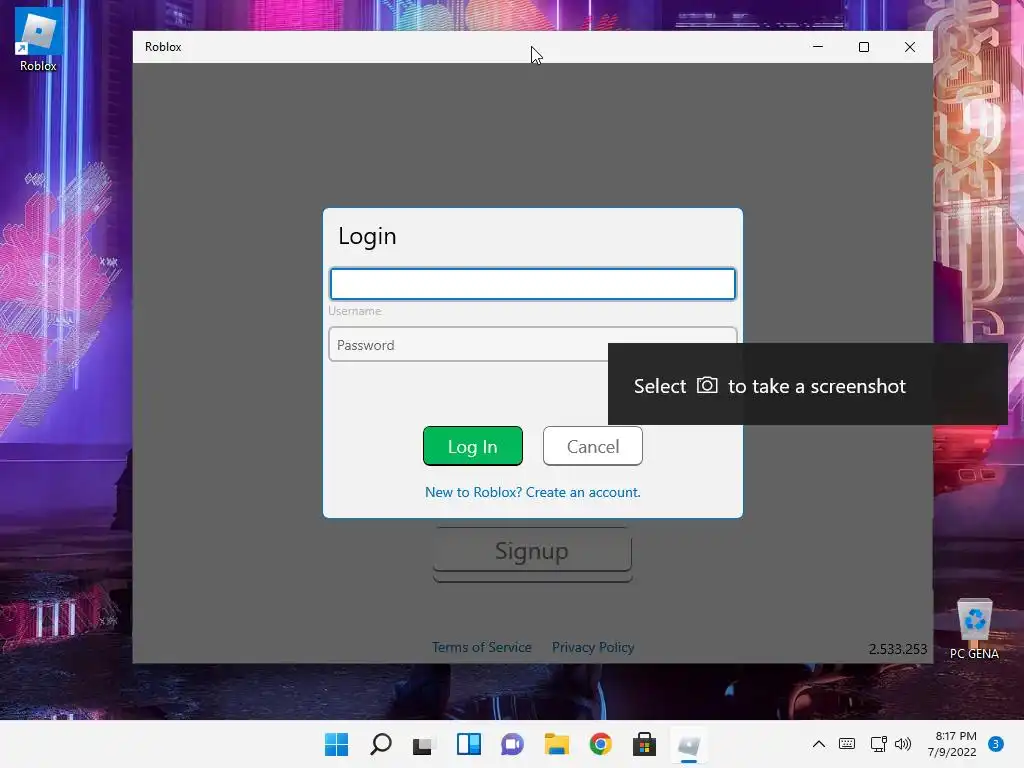Image resolution: width=1024 pixels, height=768 pixels.
Task: Minimize the Roblox window
Action: pos(818,47)
